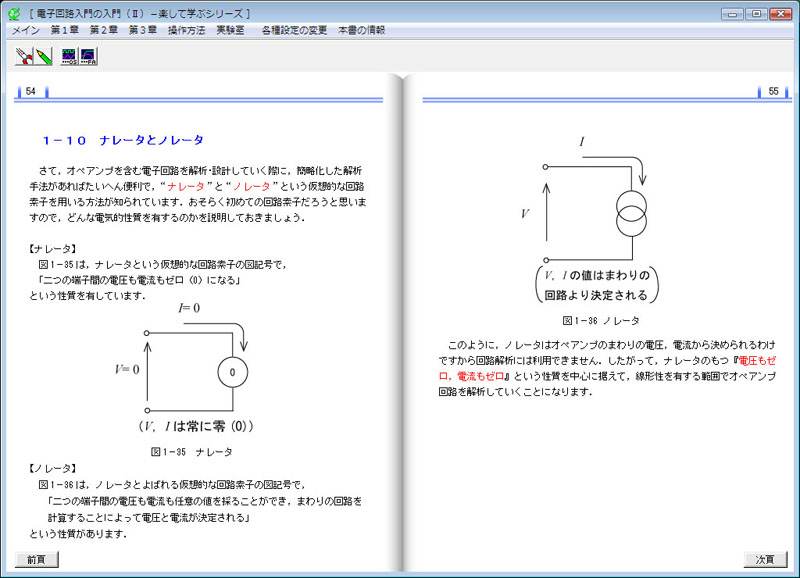Image resolution: width=800 pixels, height=578 pixels.
Task: Click the red word ノレータ in the intro paragraph
Action: 252,186
